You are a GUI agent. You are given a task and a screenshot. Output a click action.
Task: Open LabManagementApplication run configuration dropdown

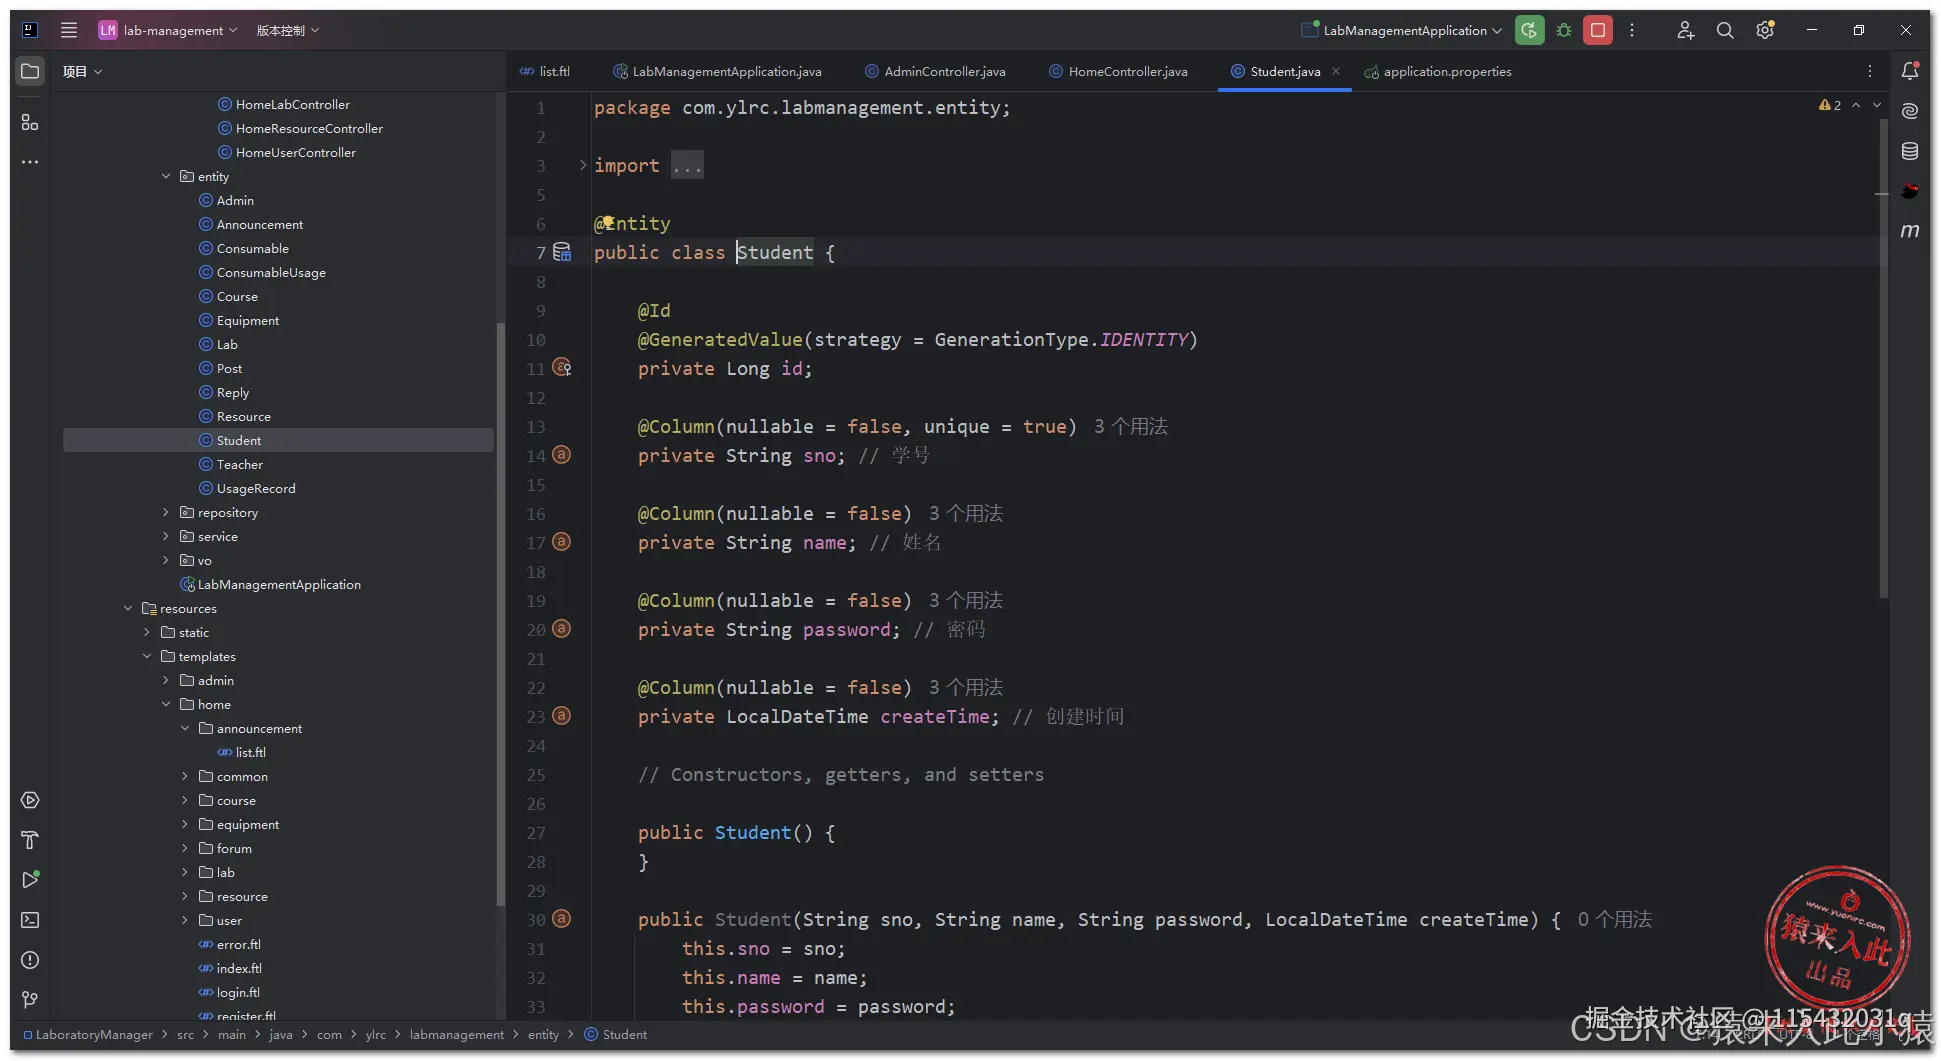[x=1402, y=30]
